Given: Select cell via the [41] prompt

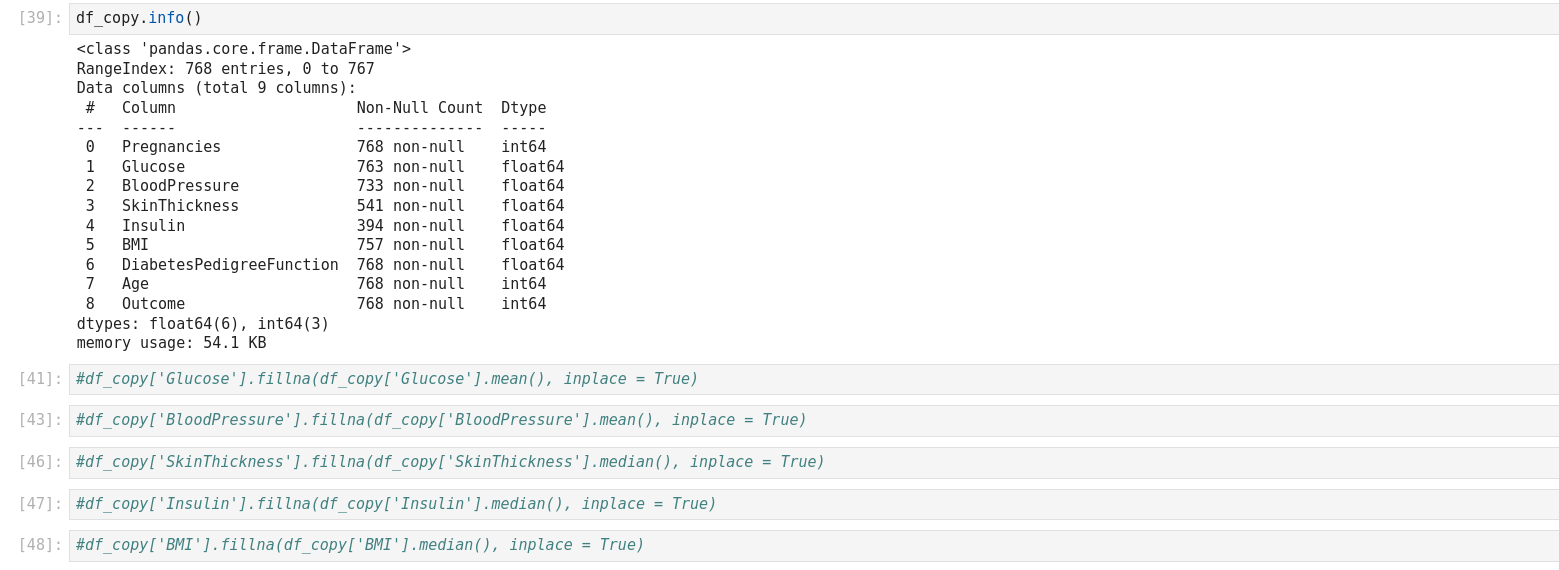Looking at the screenshot, I should click(x=40, y=379).
